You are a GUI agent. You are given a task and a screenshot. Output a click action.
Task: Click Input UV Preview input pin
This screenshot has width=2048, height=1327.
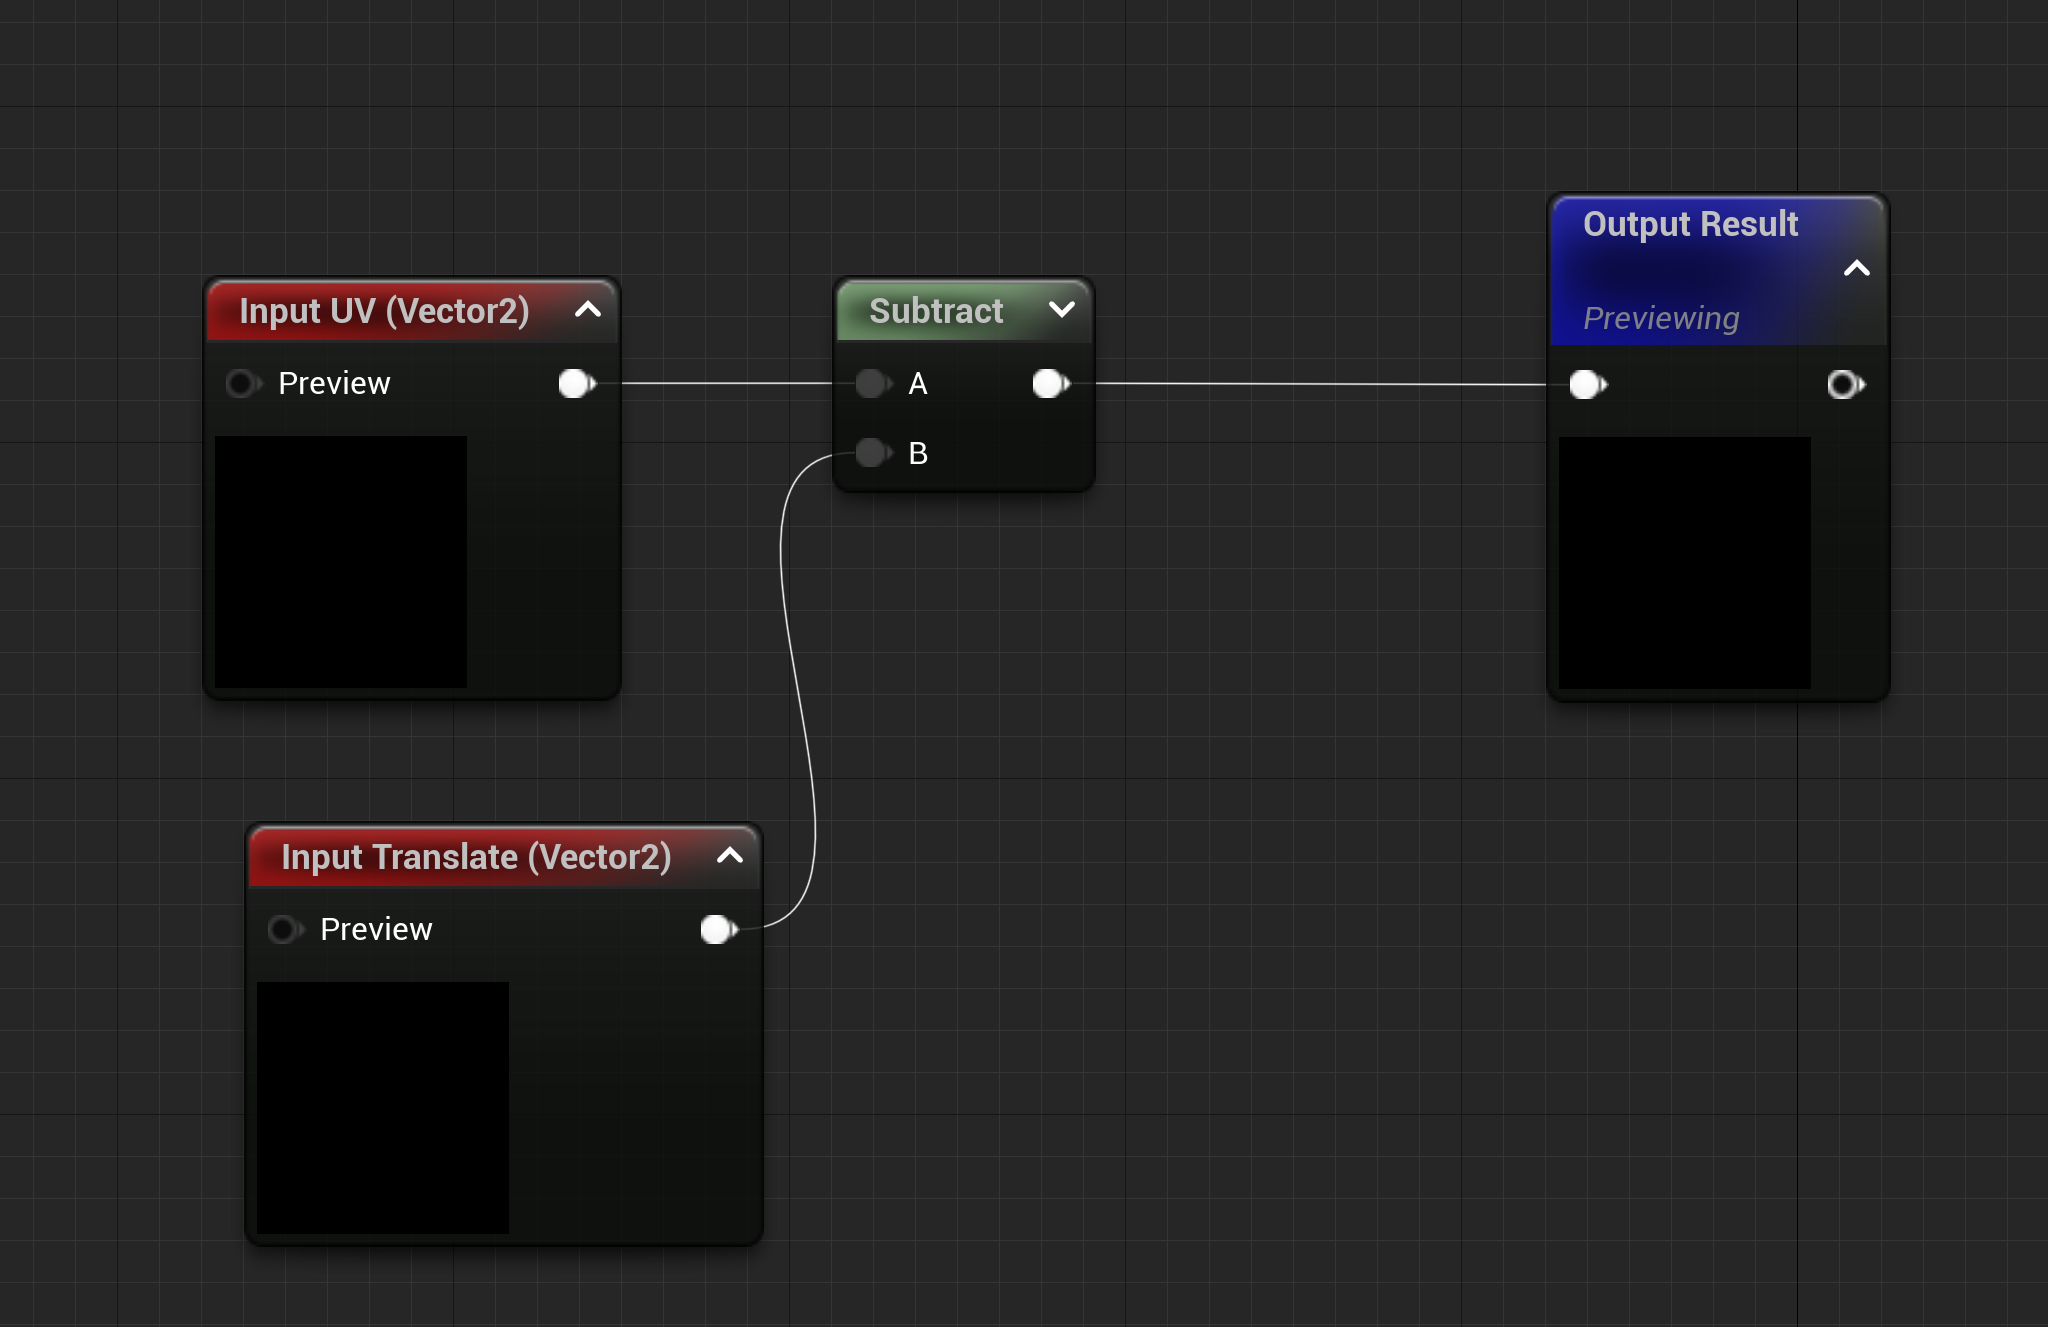click(241, 383)
